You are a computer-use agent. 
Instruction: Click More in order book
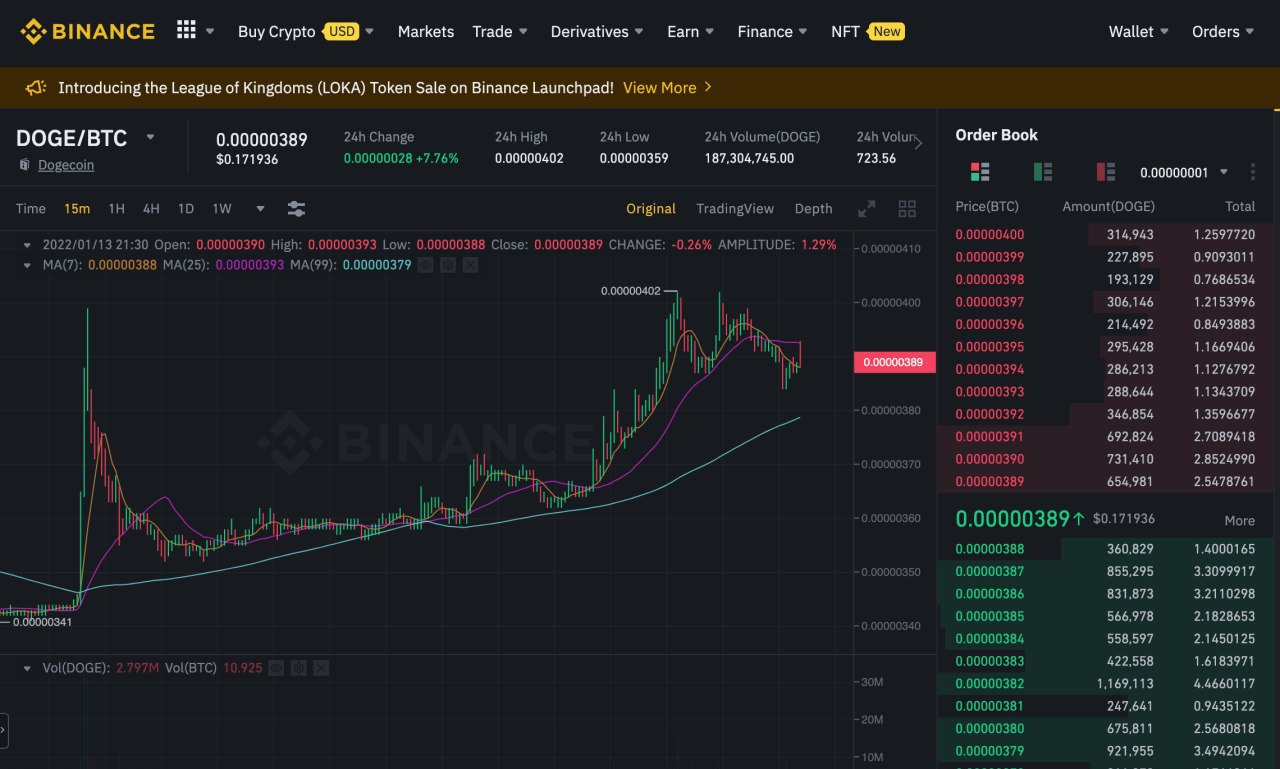coord(1240,521)
